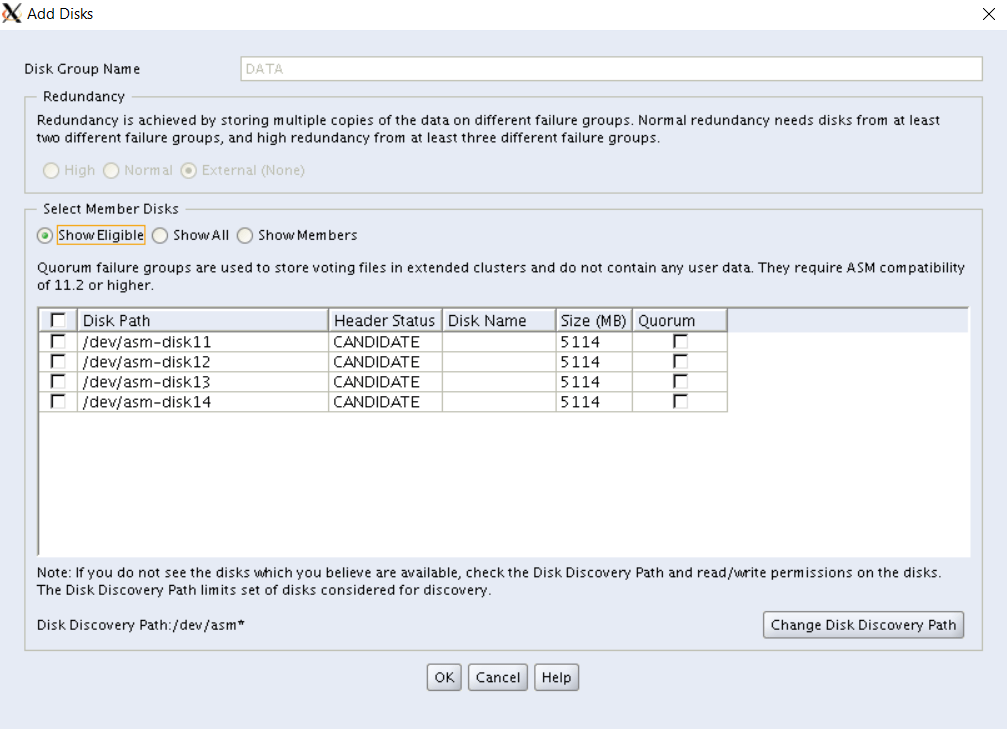Image resolution: width=1007 pixels, height=729 pixels.
Task: Select the Show Eligible radio button
Action: coord(45,236)
